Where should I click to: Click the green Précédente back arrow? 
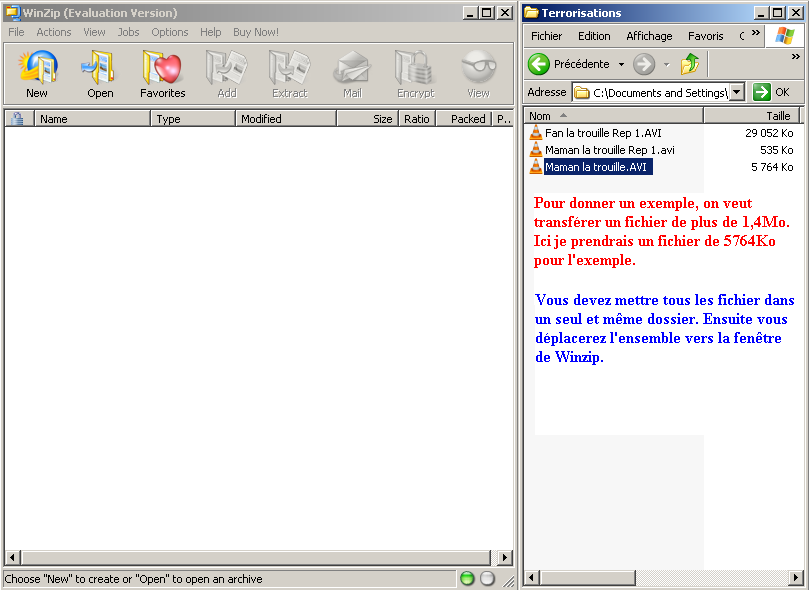[539, 64]
